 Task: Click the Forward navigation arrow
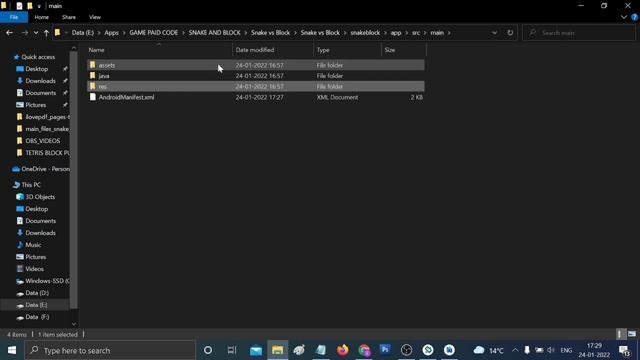24,33
